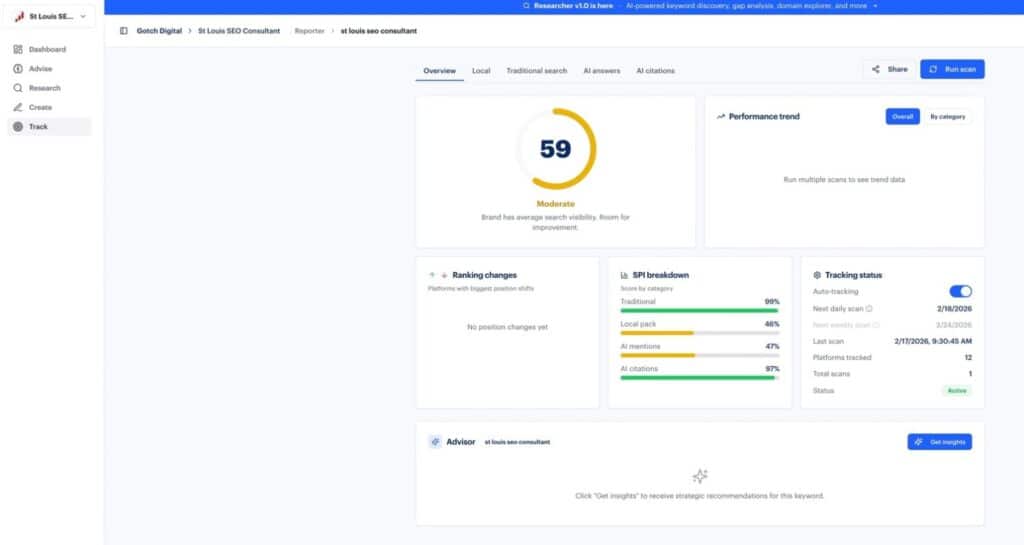The height and width of the screenshot is (545, 1024).
Task: Disable the Auto-tracking toggle
Action: 960,291
